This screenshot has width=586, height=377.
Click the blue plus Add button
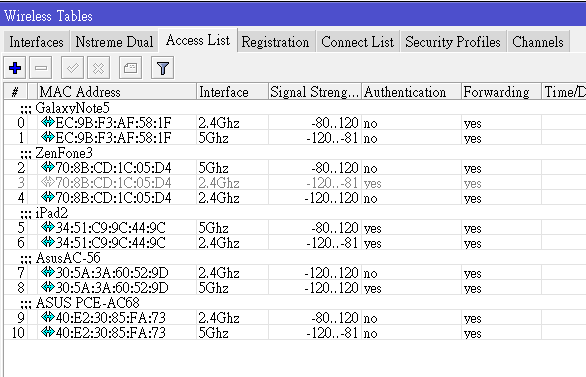pos(15,68)
